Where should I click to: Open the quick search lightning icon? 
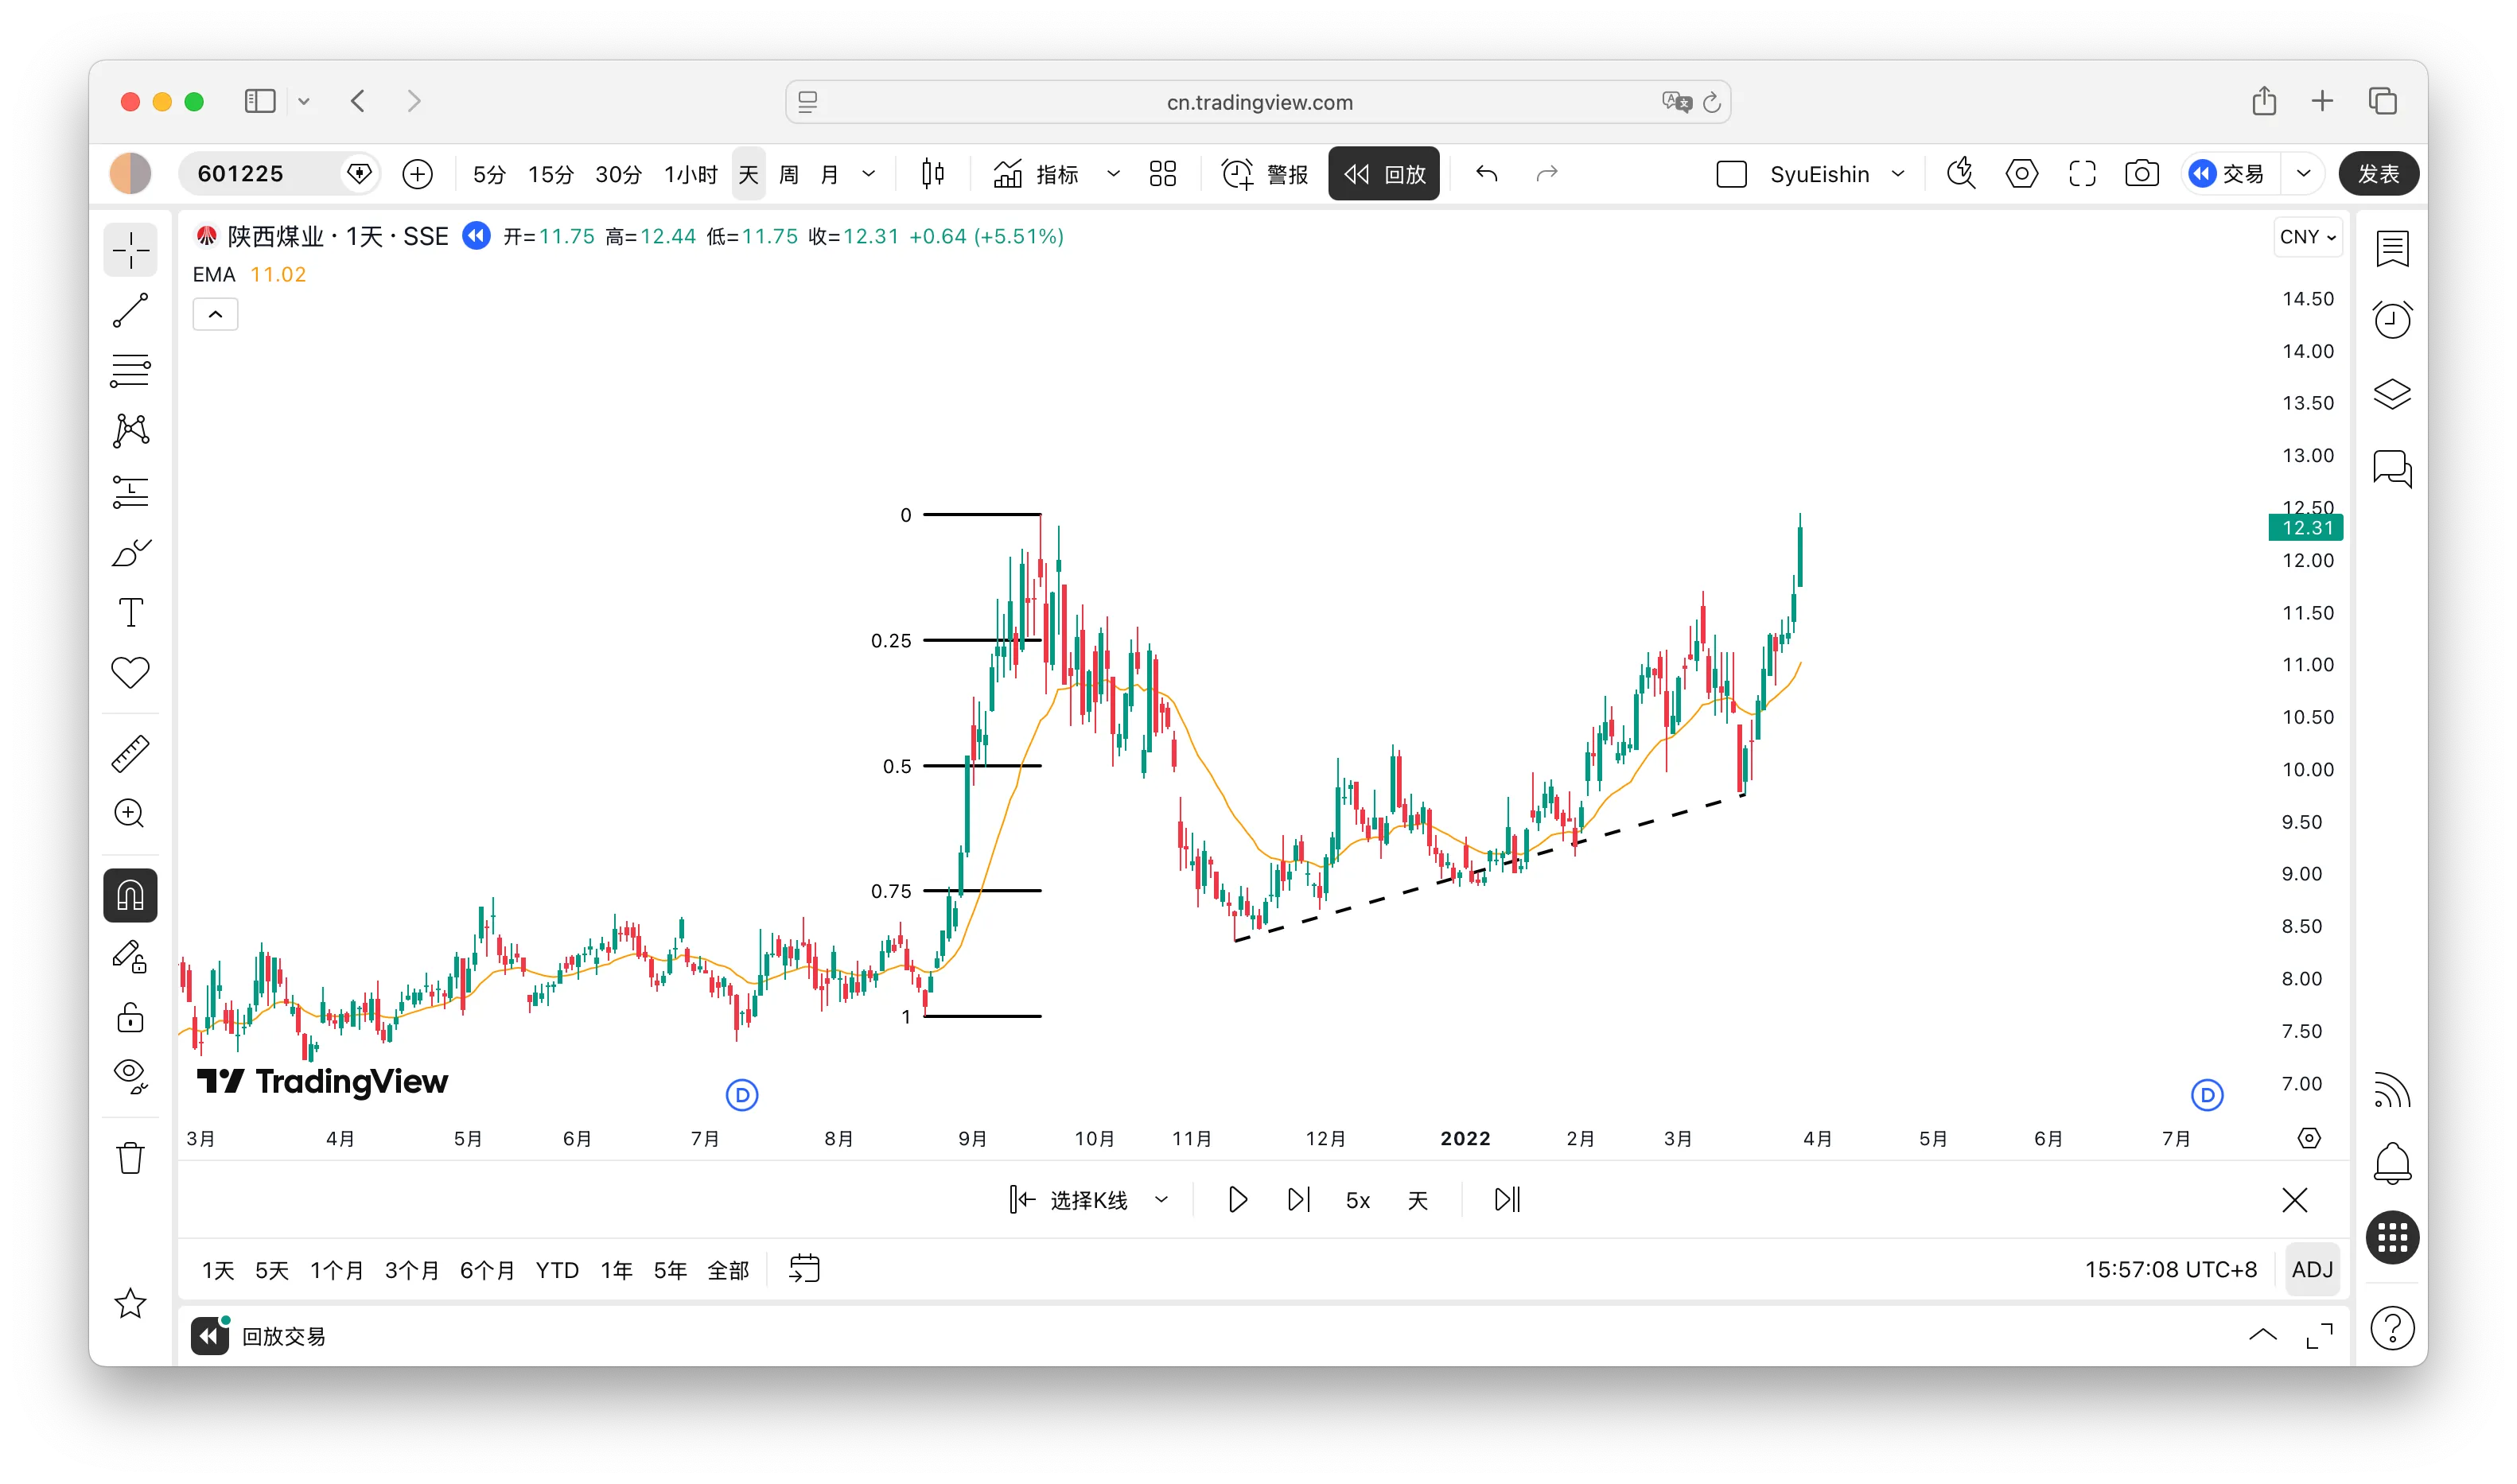1961,174
